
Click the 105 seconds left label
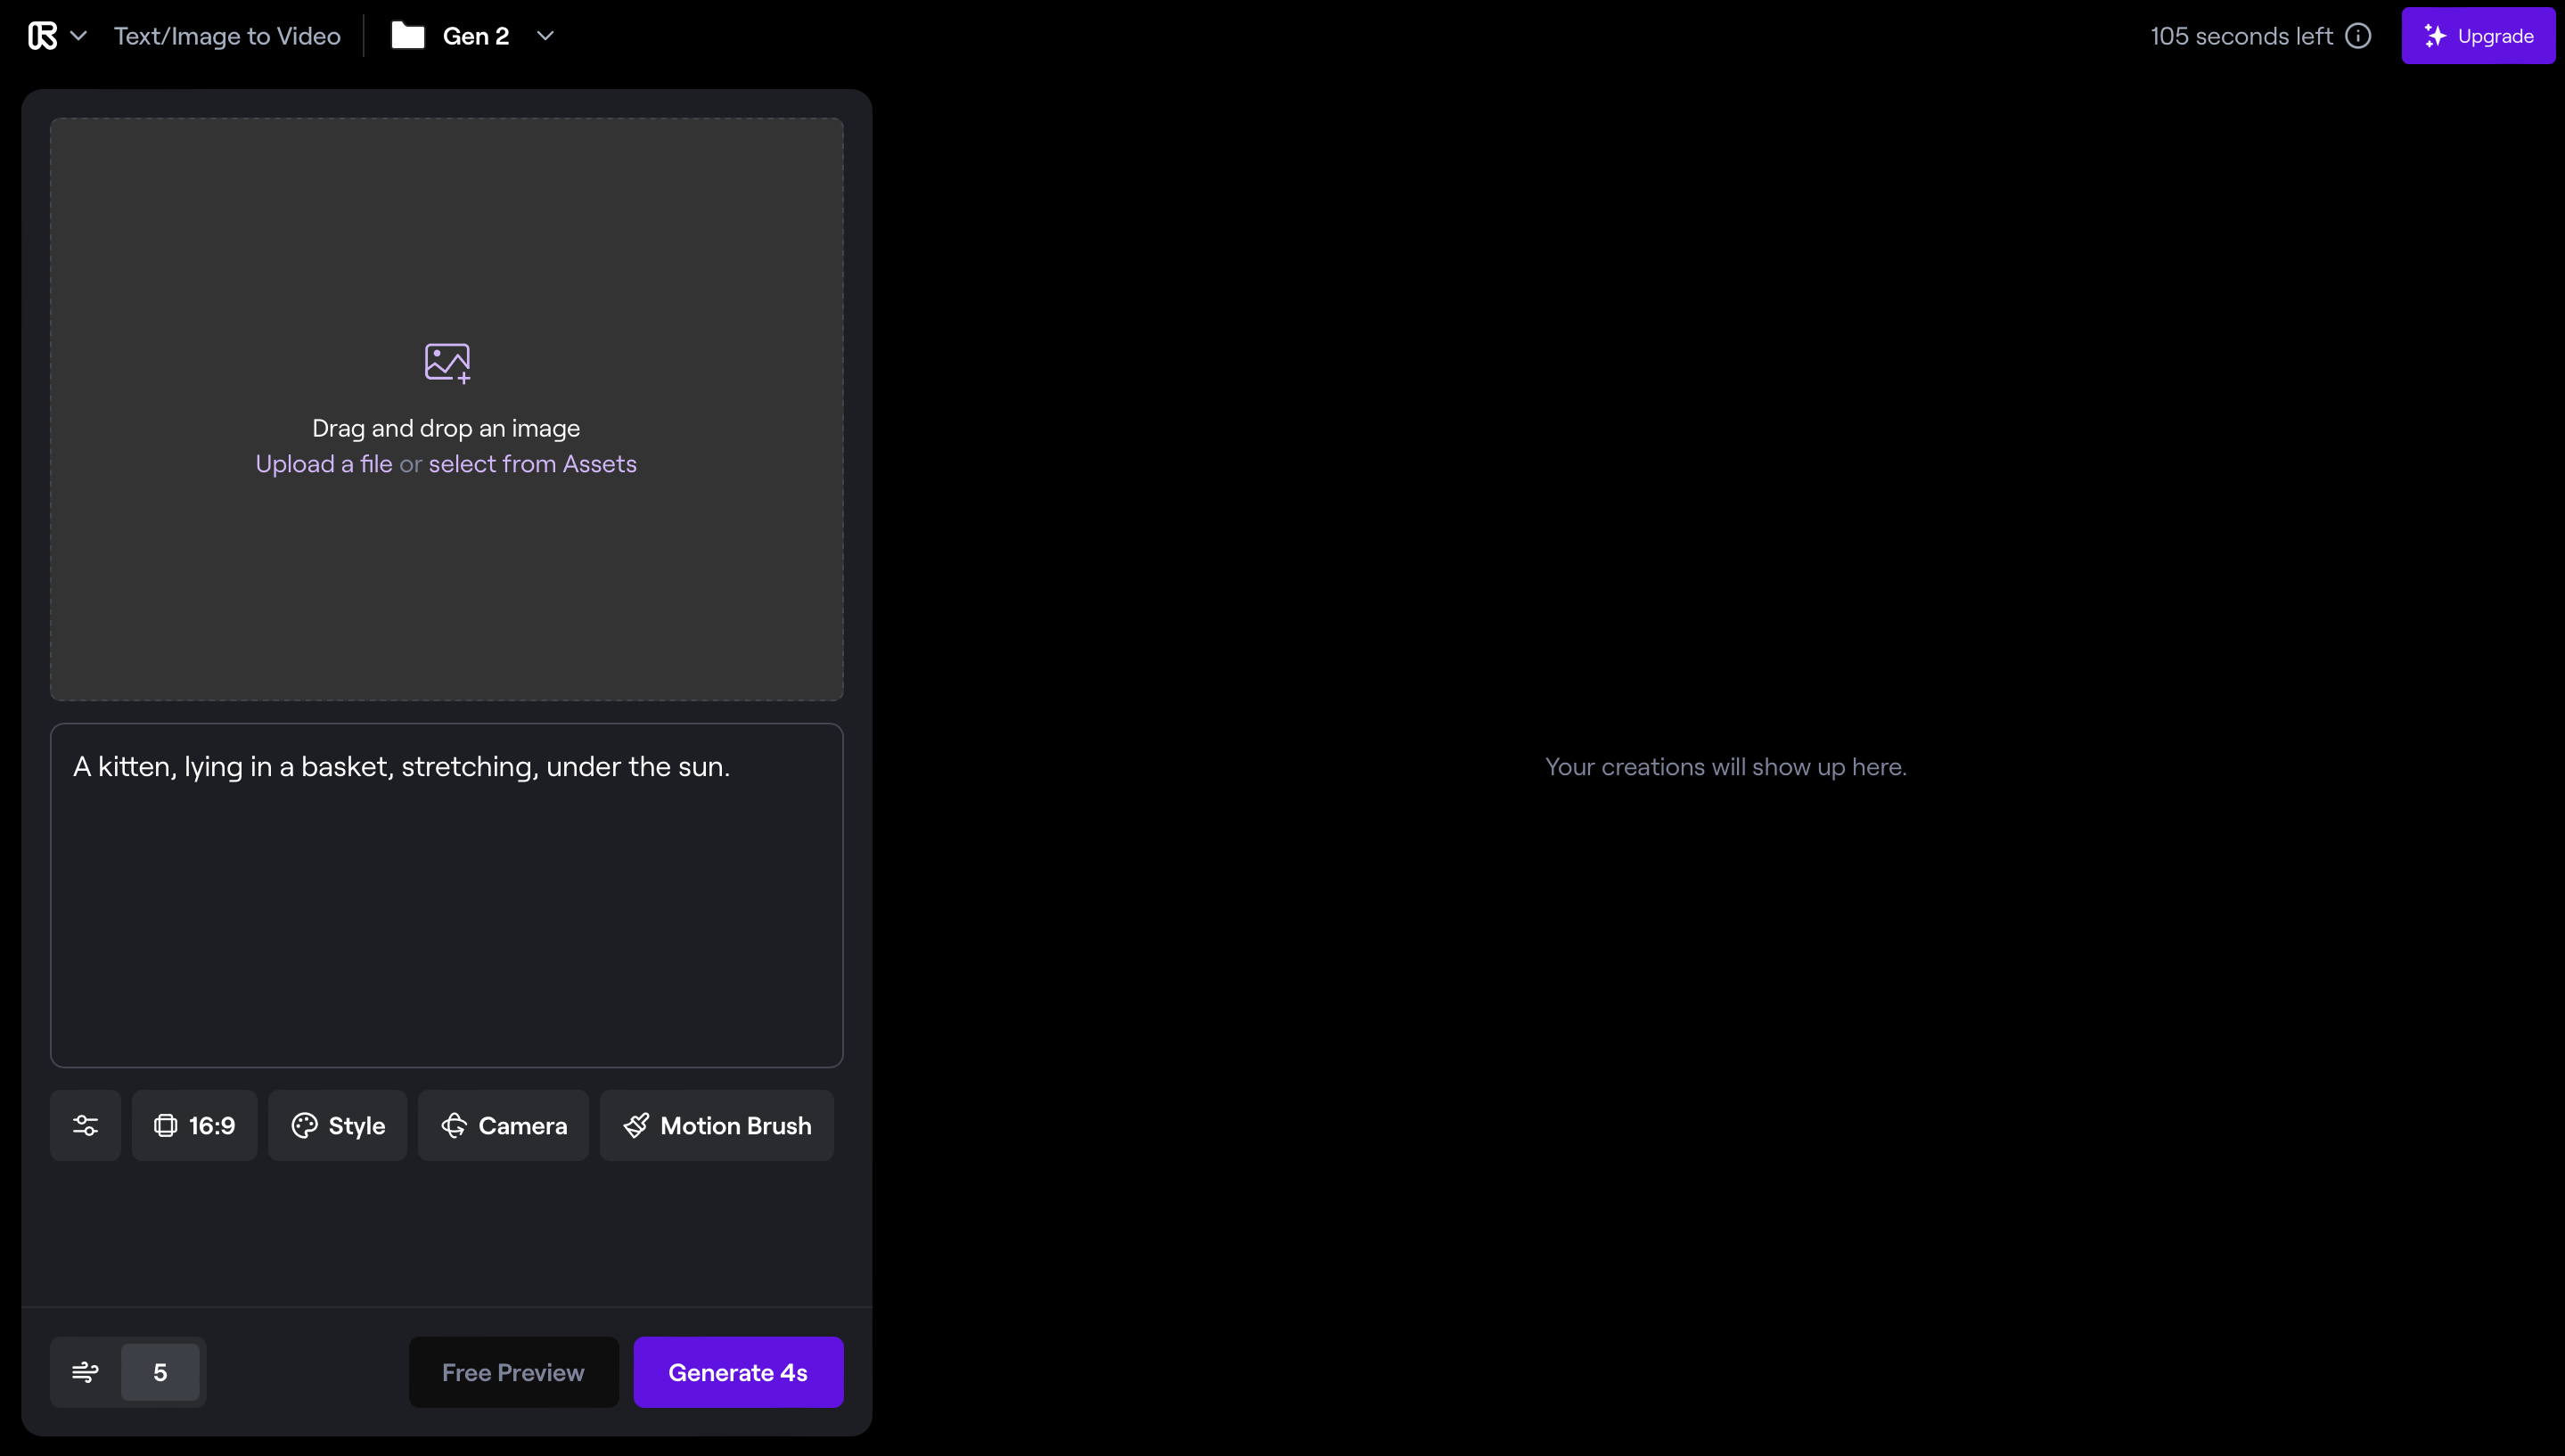click(2241, 36)
